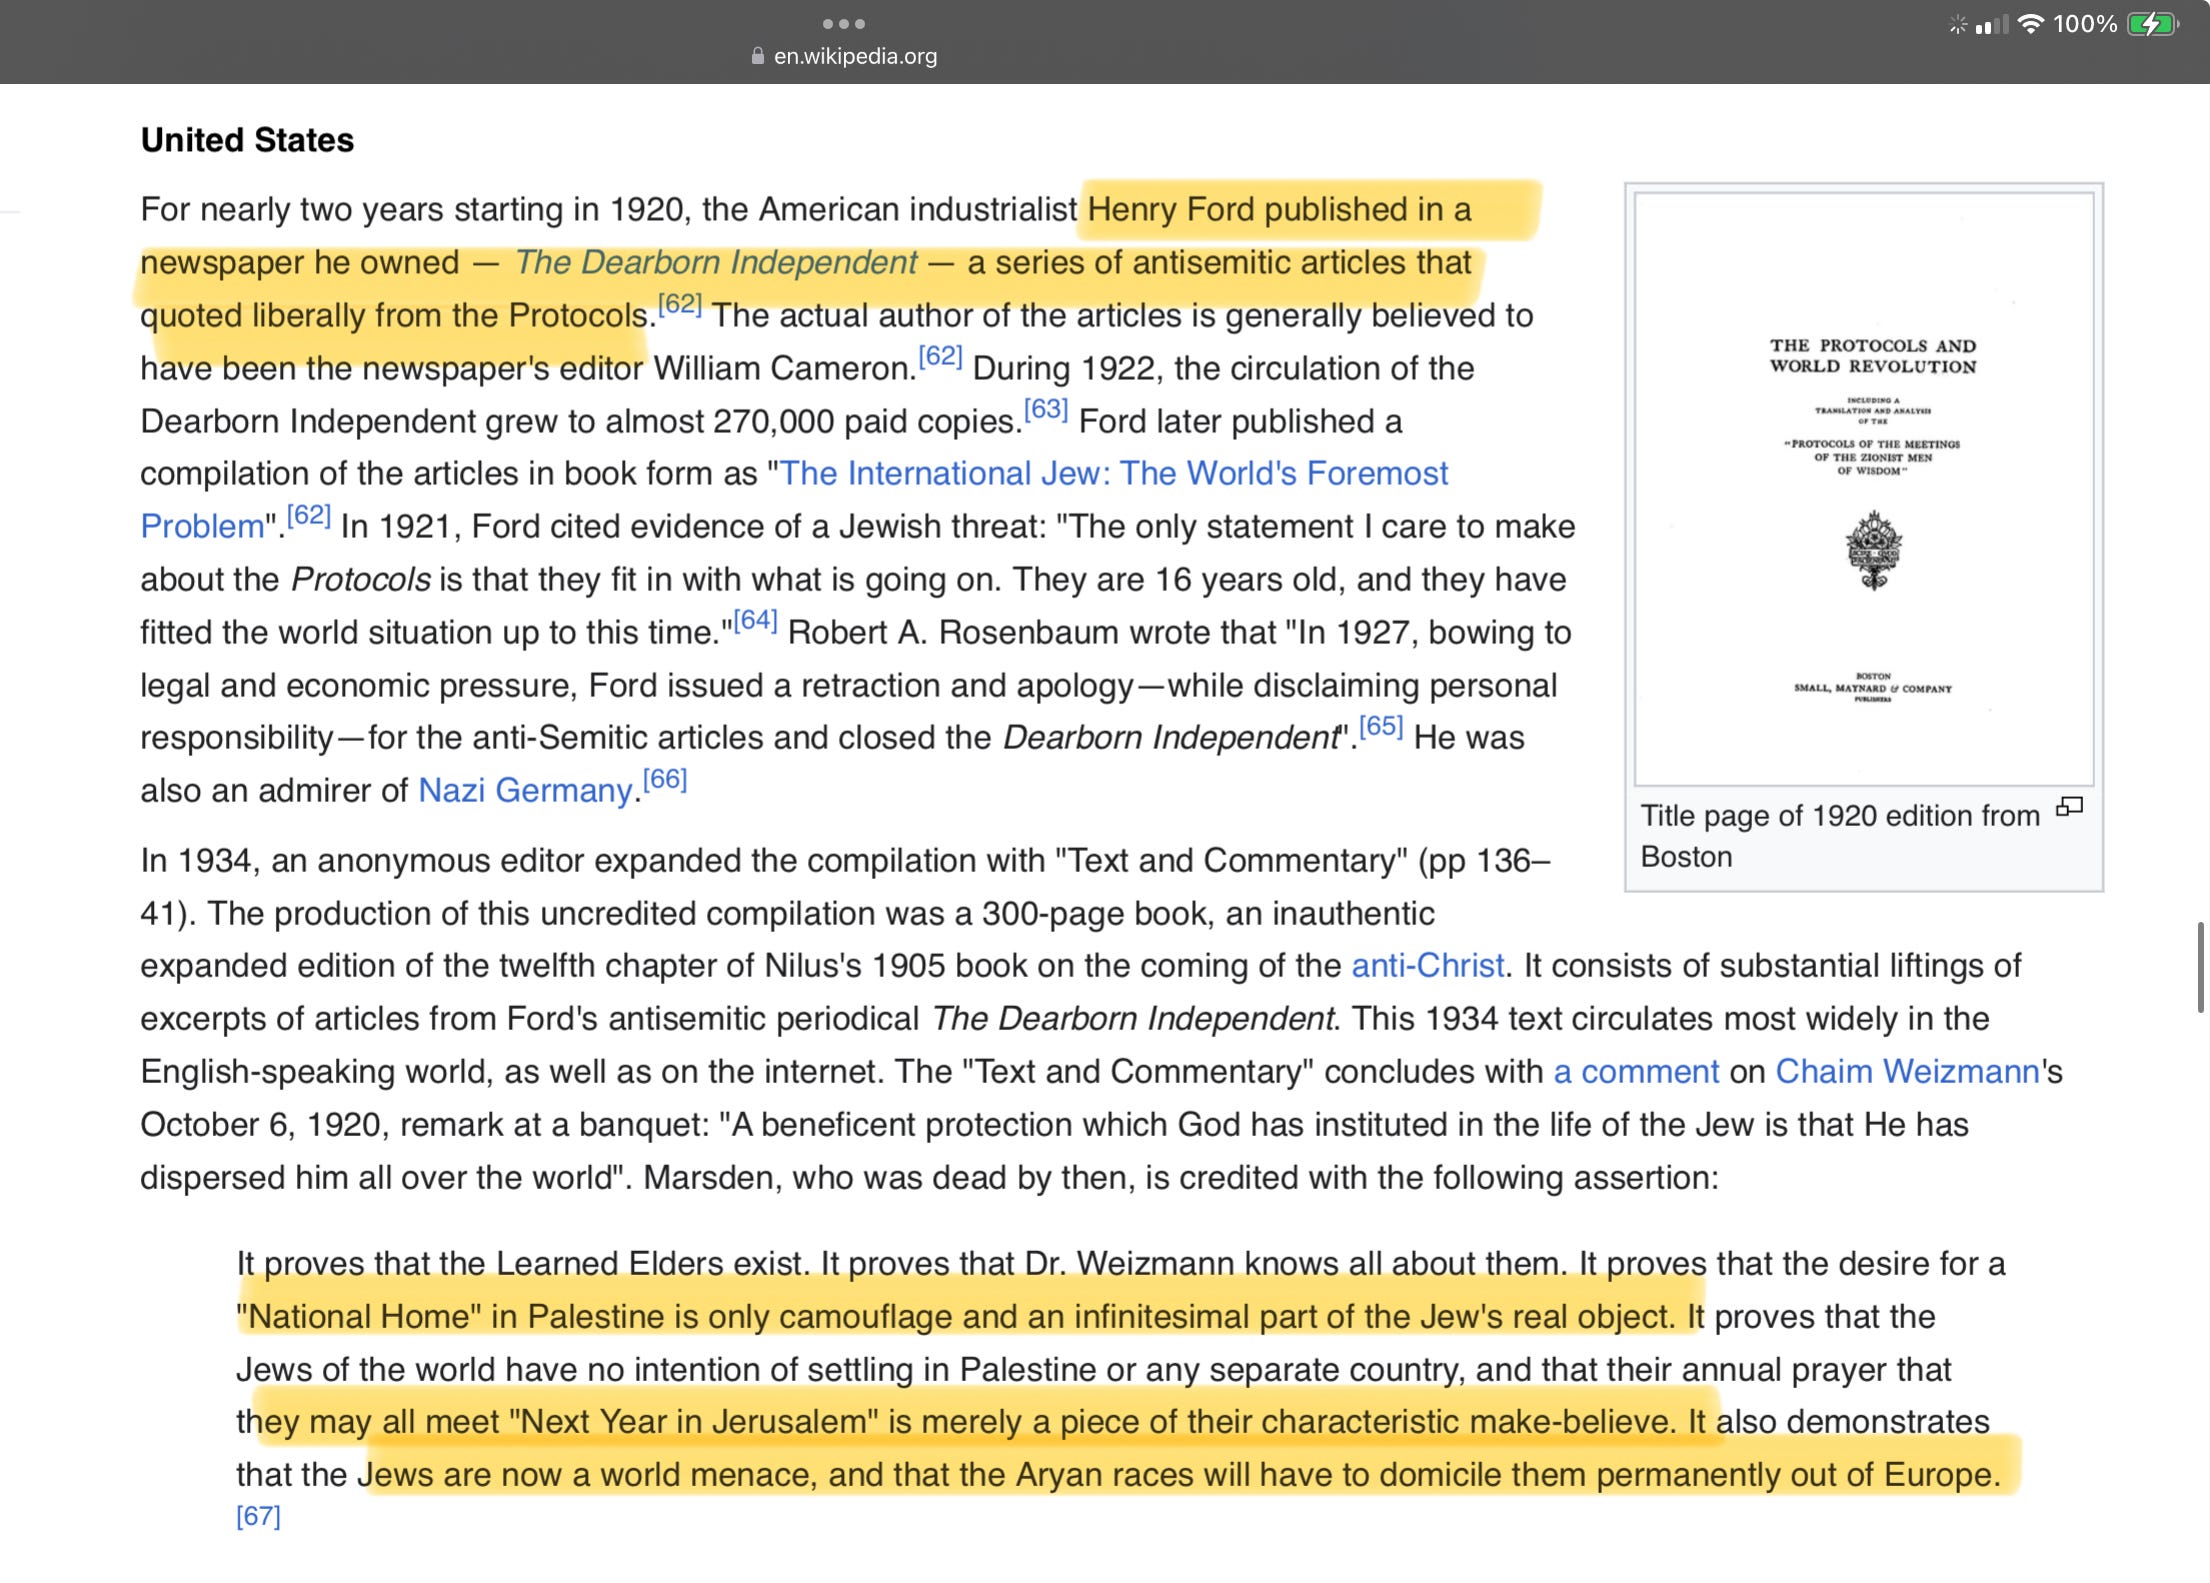
Task: Tap the lock icon beside en.wikipedia.org
Action: (758, 56)
